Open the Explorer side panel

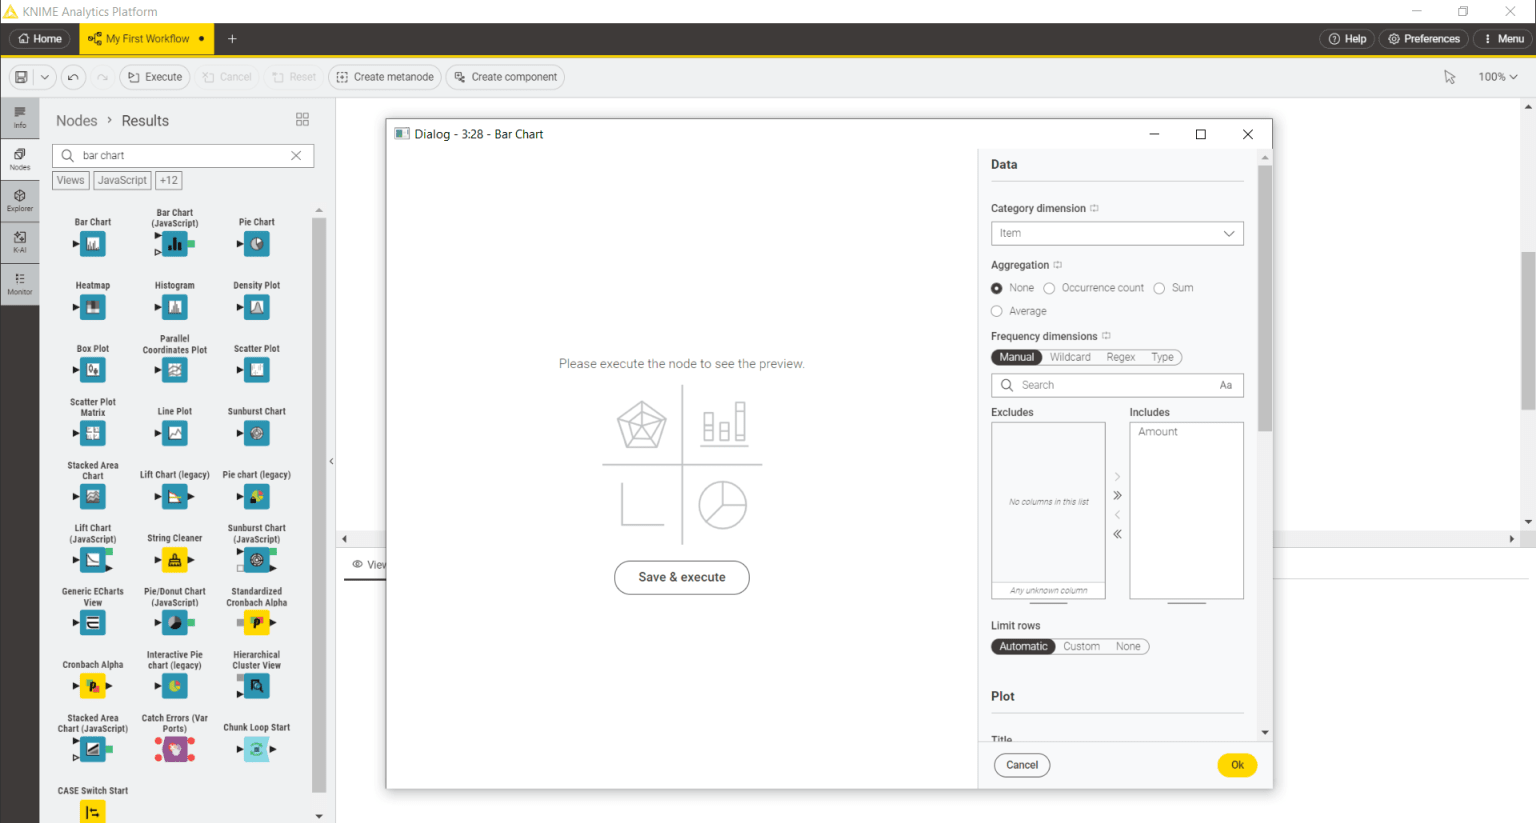point(20,201)
